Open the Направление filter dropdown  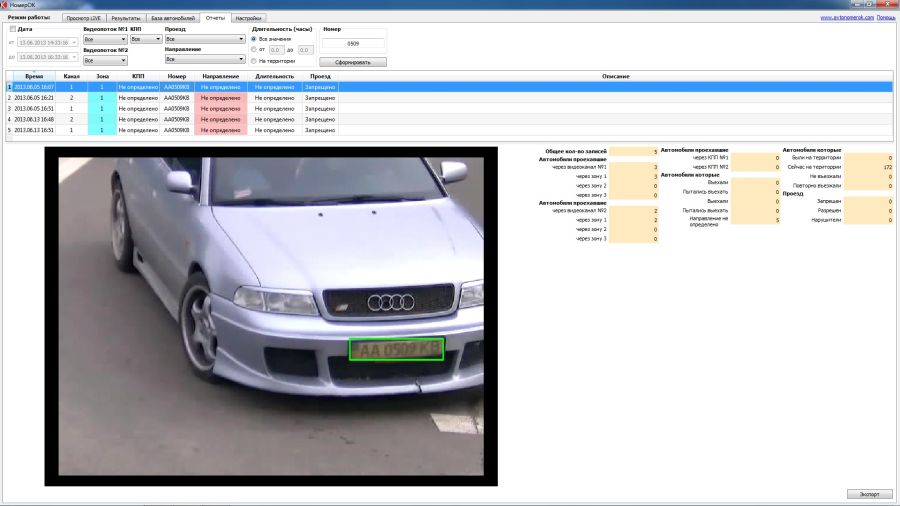204,59
